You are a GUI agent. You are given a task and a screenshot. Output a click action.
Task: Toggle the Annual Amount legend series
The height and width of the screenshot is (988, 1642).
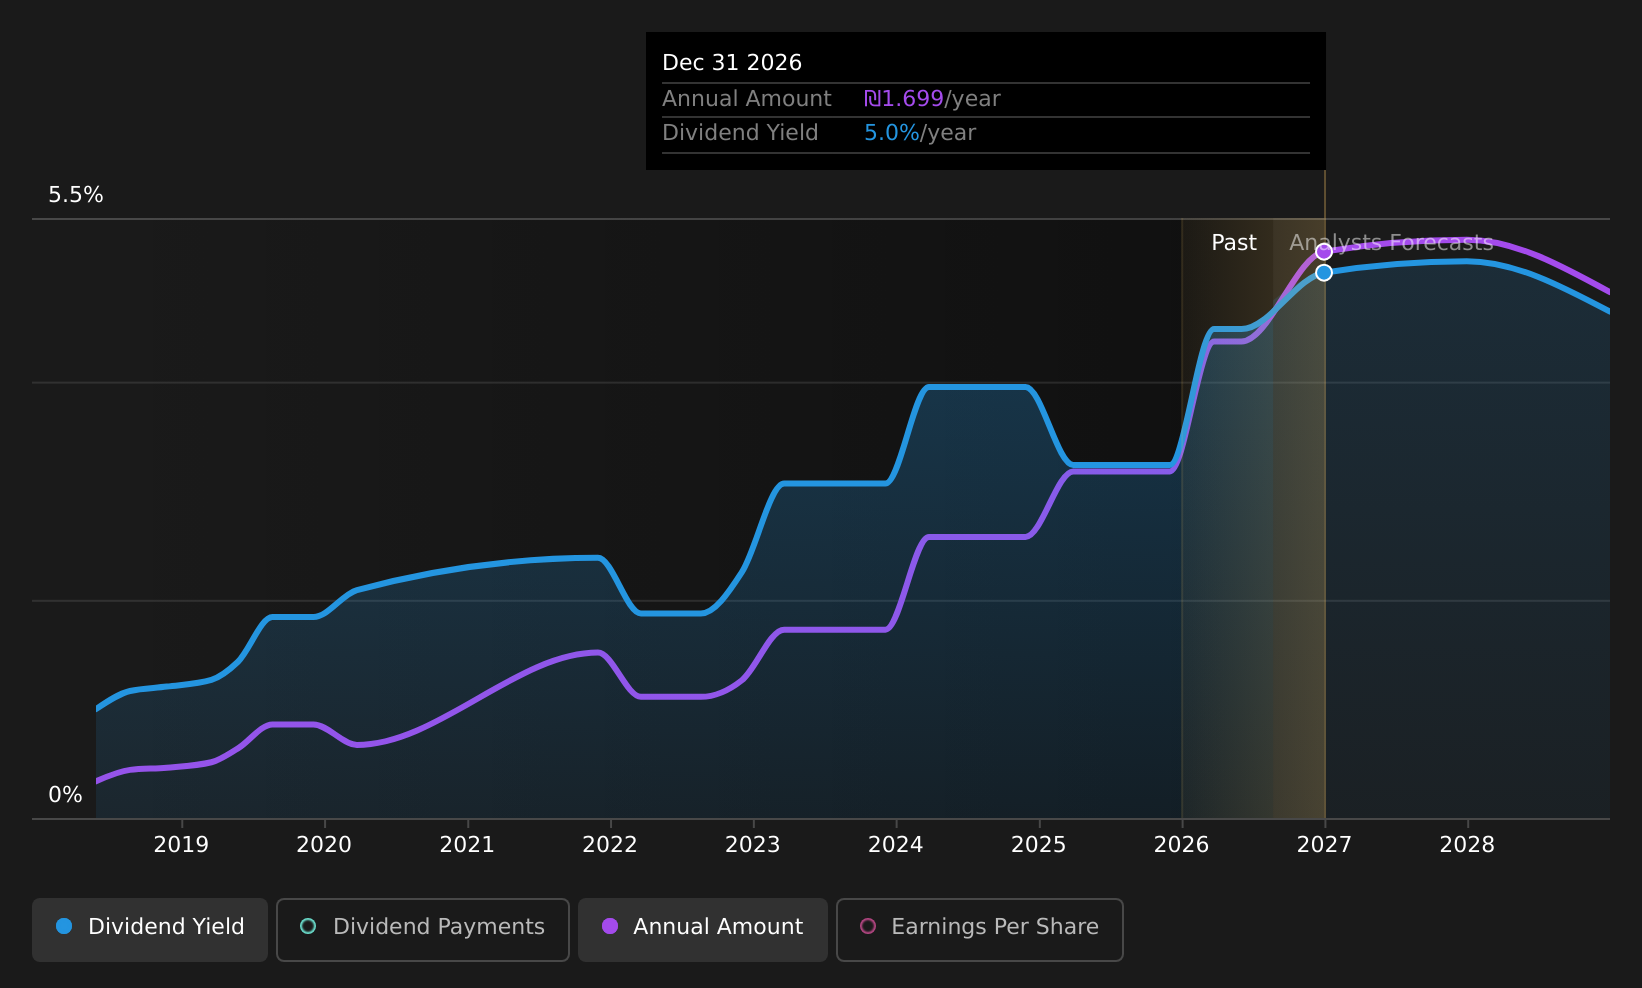[703, 929]
